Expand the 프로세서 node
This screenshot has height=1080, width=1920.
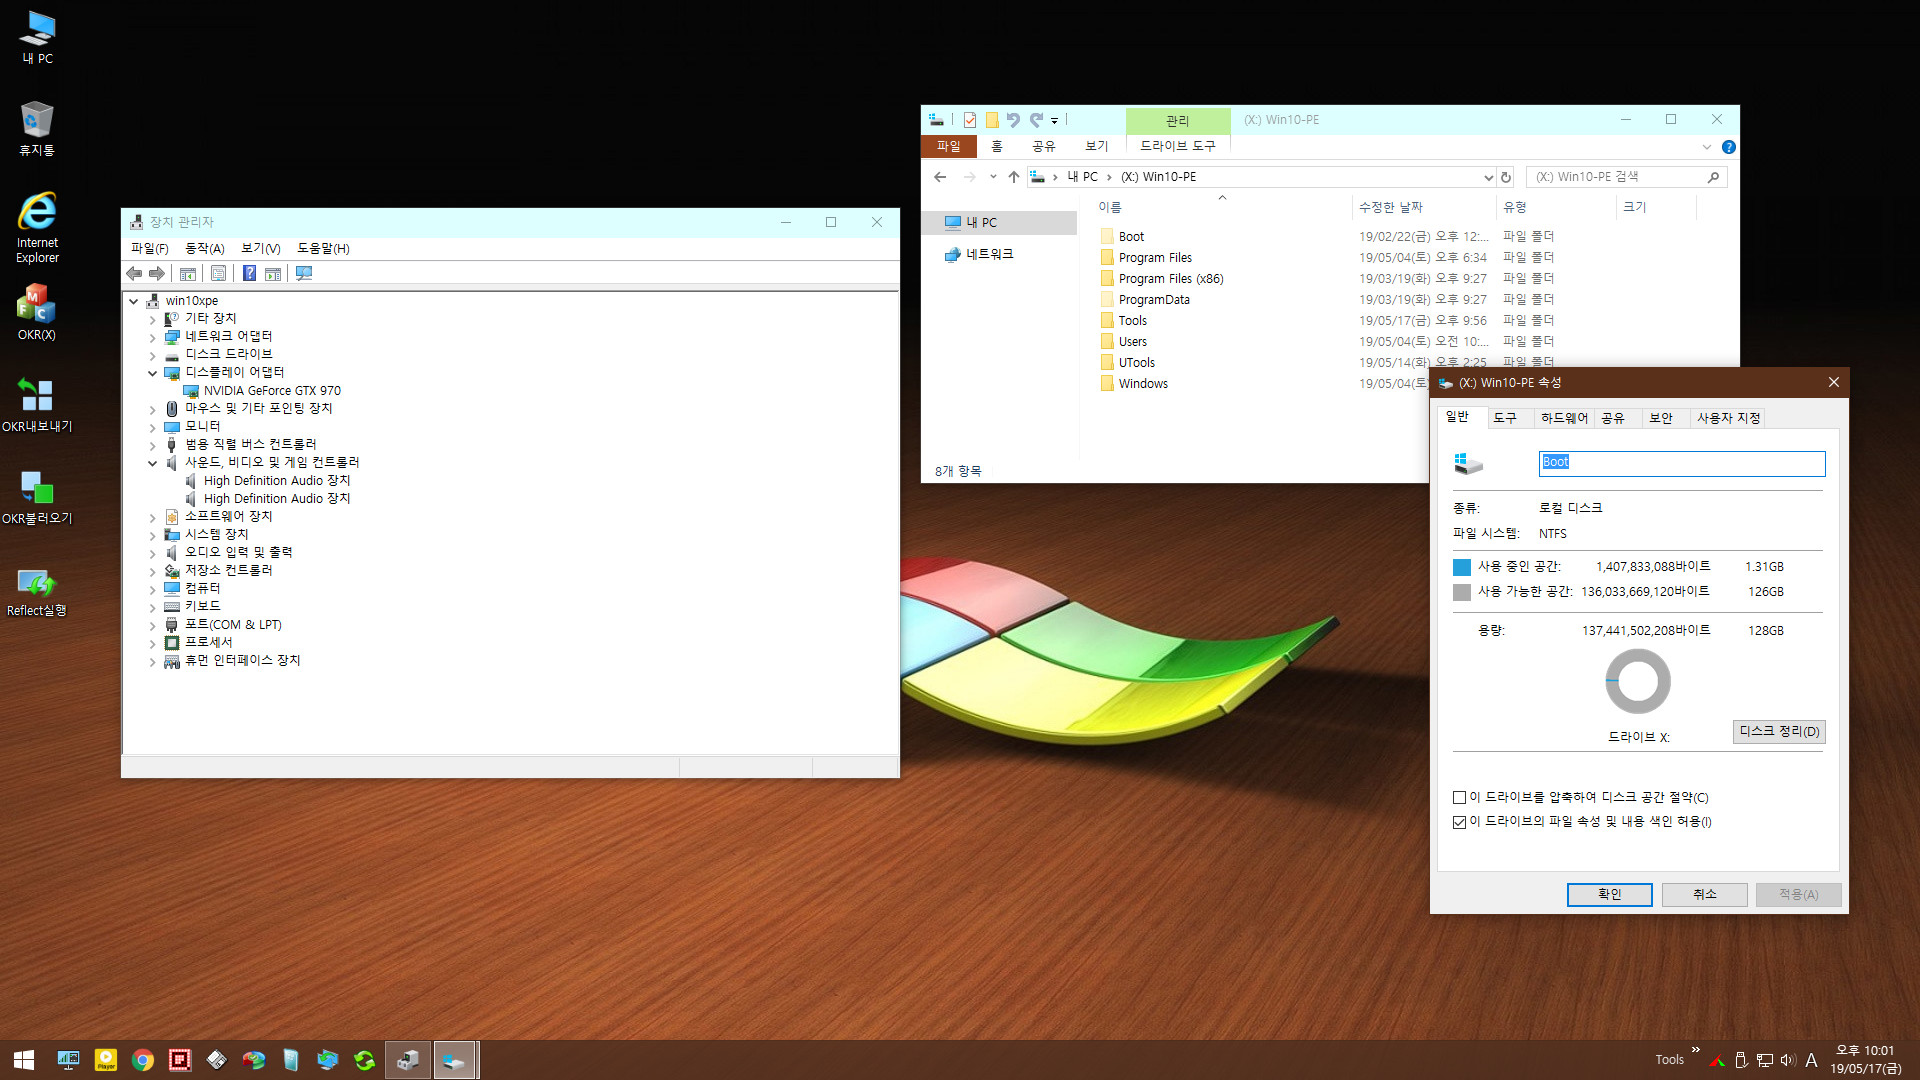coord(153,643)
